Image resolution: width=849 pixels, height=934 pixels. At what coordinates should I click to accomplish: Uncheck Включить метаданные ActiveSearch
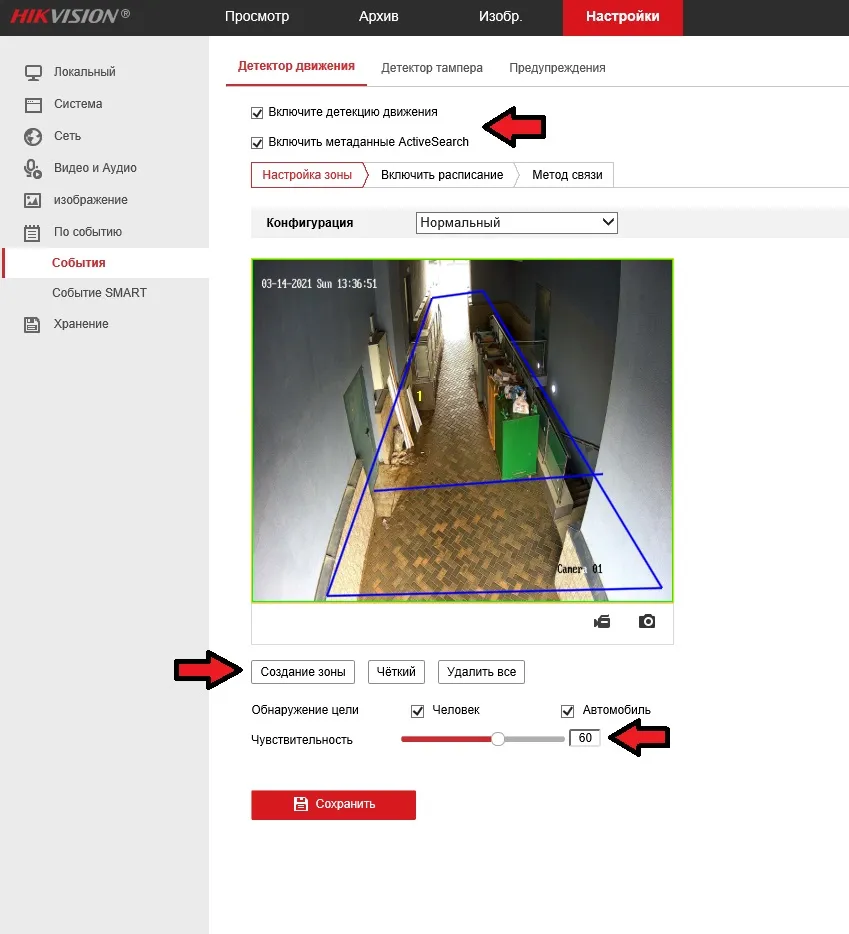pos(257,142)
